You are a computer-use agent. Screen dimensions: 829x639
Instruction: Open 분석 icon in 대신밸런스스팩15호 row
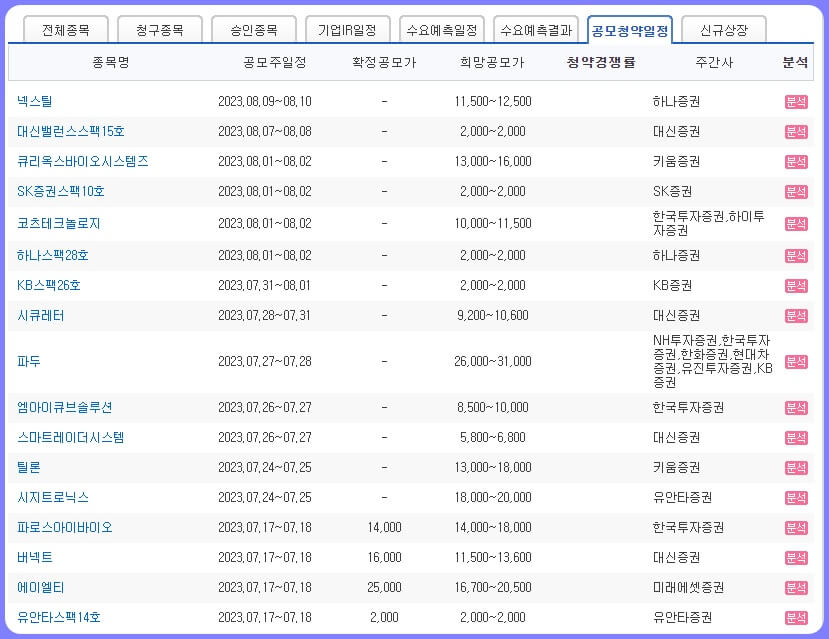[x=796, y=132]
